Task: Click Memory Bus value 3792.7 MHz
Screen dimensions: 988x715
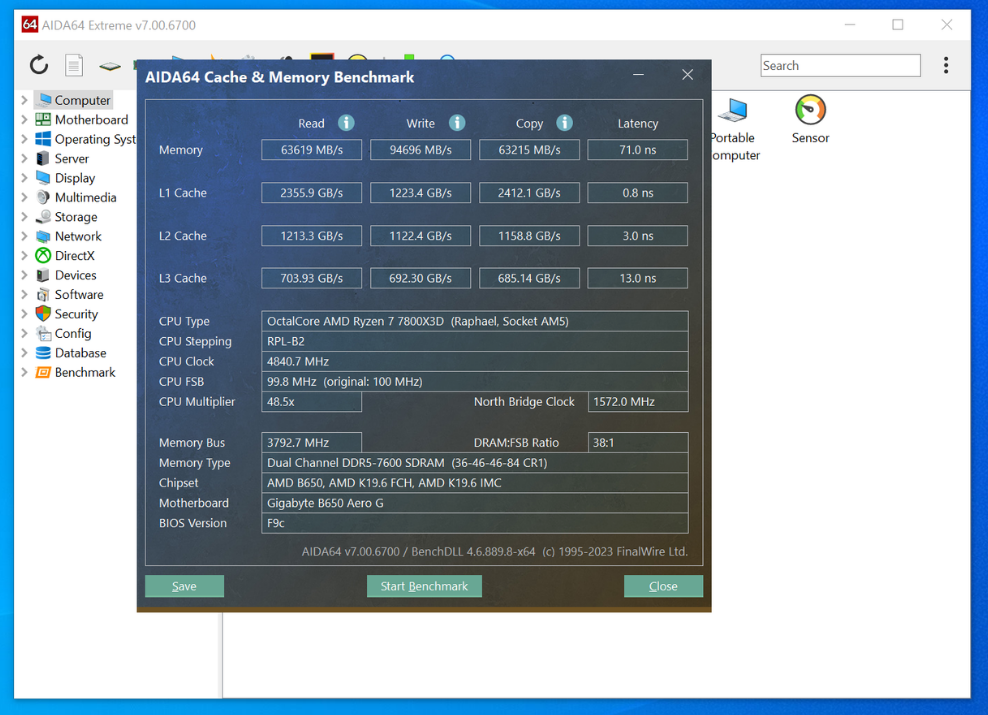Action: [x=311, y=442]
